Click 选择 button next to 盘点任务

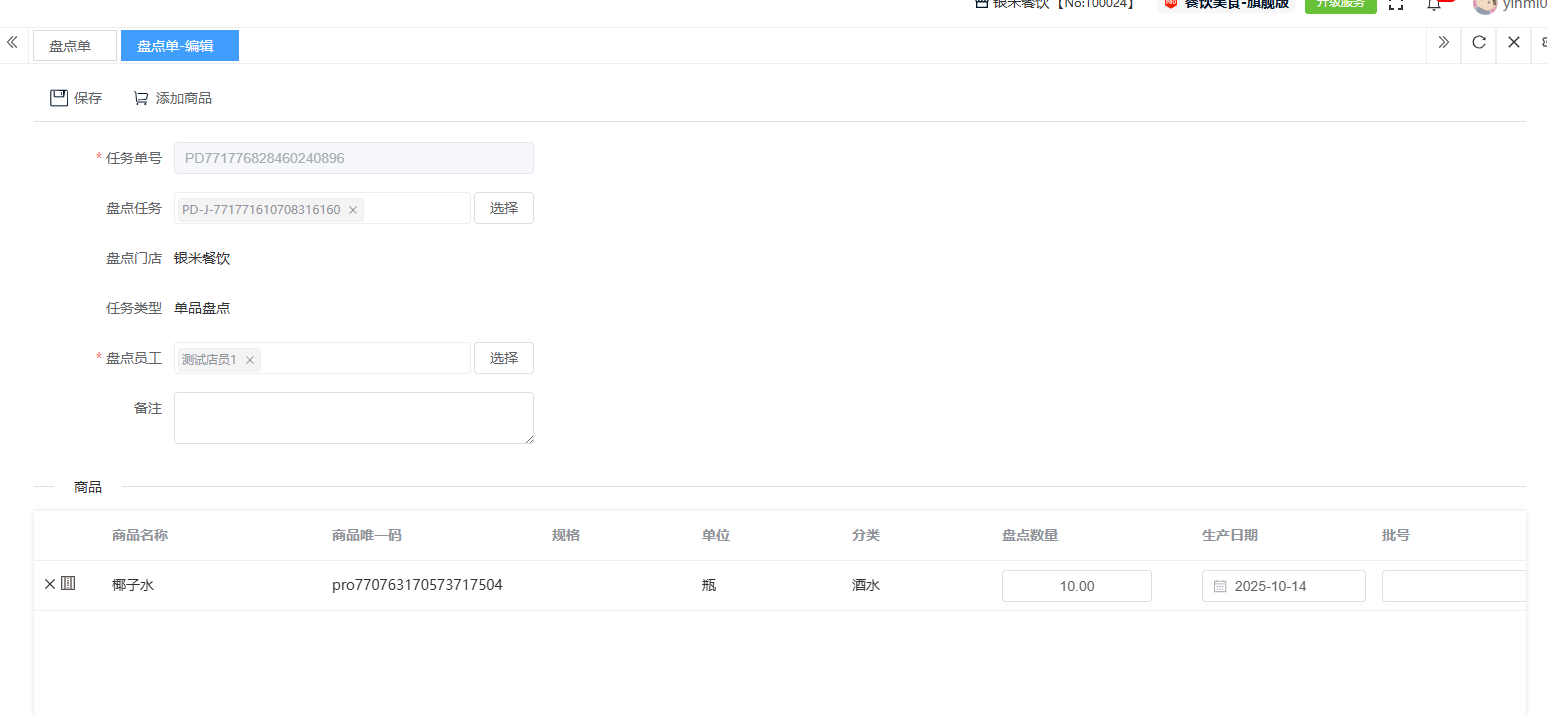pos(503,208)
